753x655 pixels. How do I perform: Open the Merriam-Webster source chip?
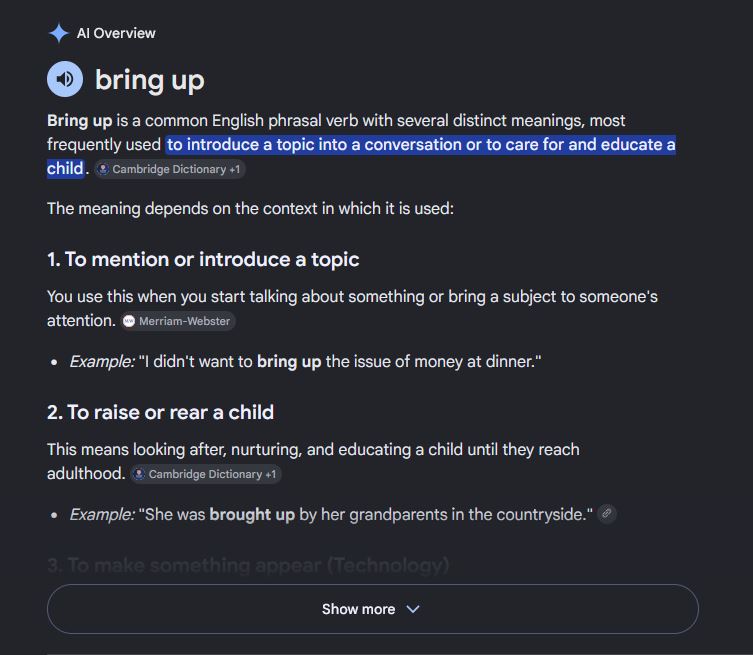click(x=178, y=321)
